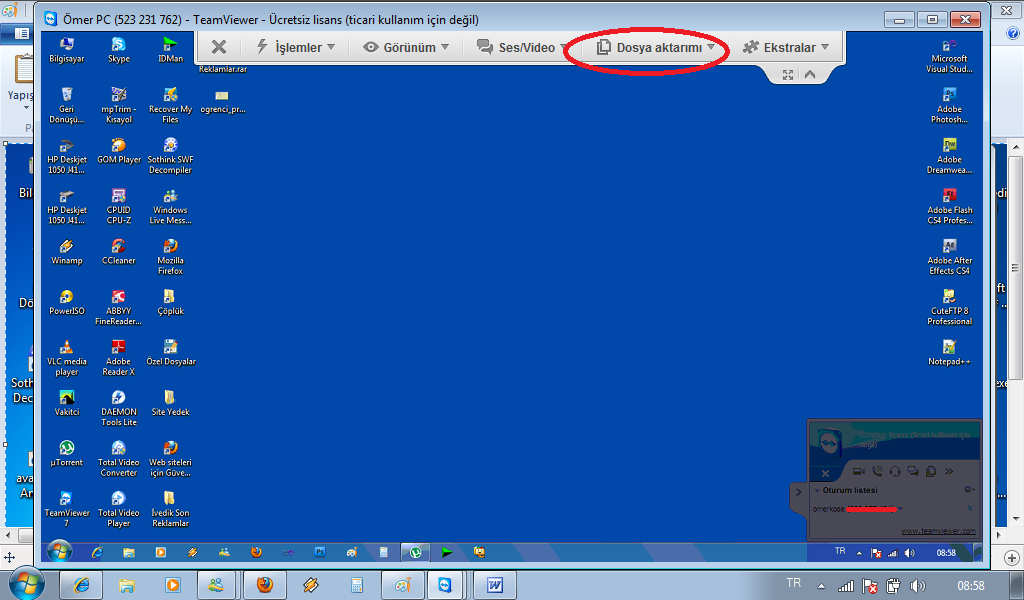Screen dimensions: 1024x600
Task: Select the Mozilla Firefox desktop icon
Action: click(x=170, y=257)
